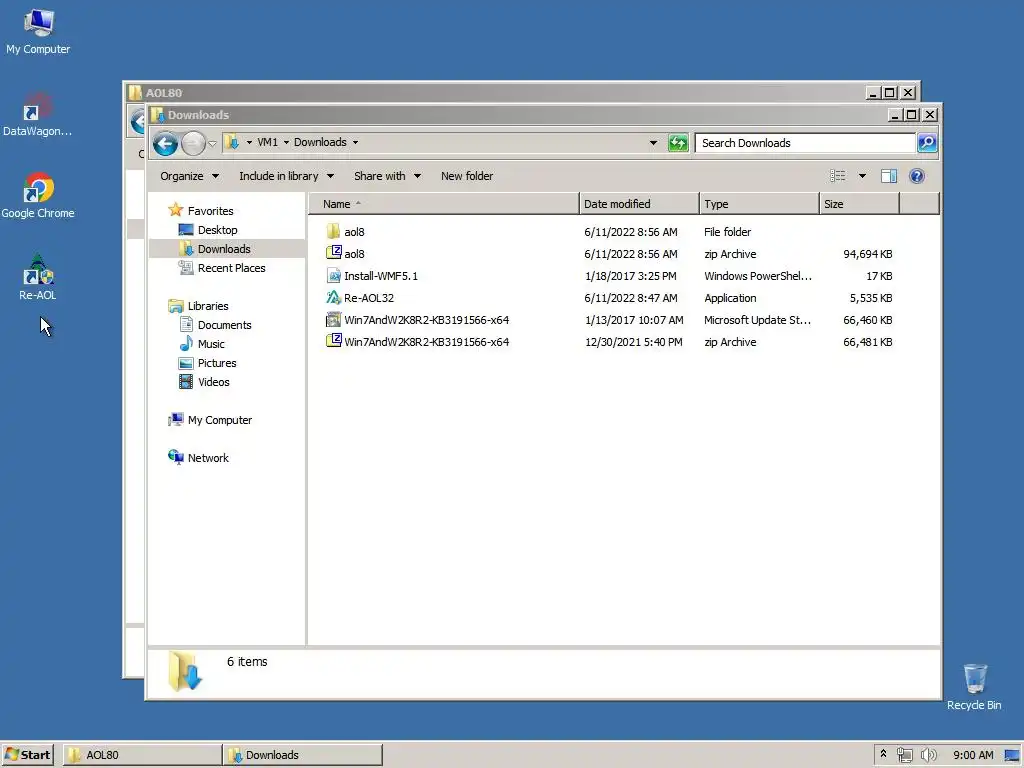1024x768 pixels.
Task: Expand the root breadcrumb dropdown arrow
Action: coord(249,142)
